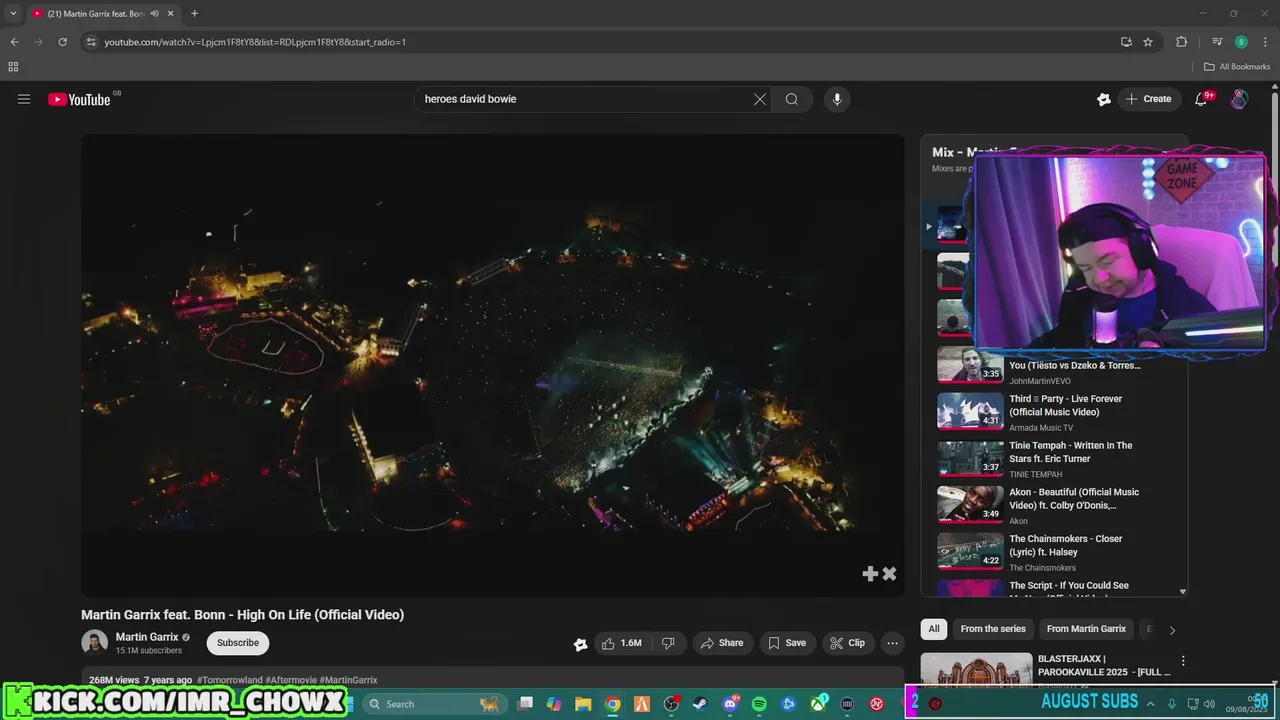Start voice search with microphone
Viewport: 1280px width, 720px height.
(837, 99)
